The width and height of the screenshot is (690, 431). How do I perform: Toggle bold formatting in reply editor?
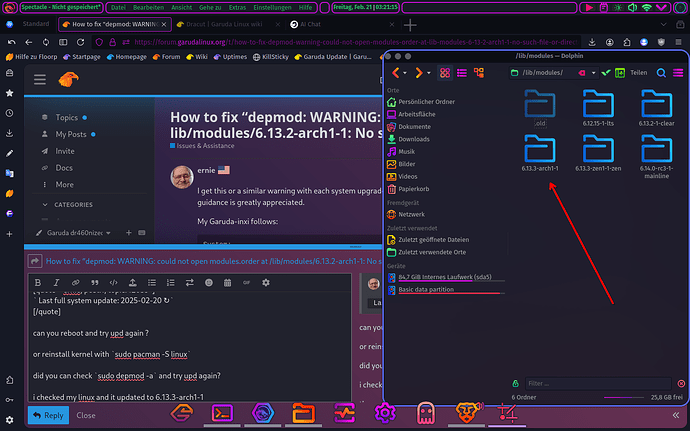click(x=38, y=283)
